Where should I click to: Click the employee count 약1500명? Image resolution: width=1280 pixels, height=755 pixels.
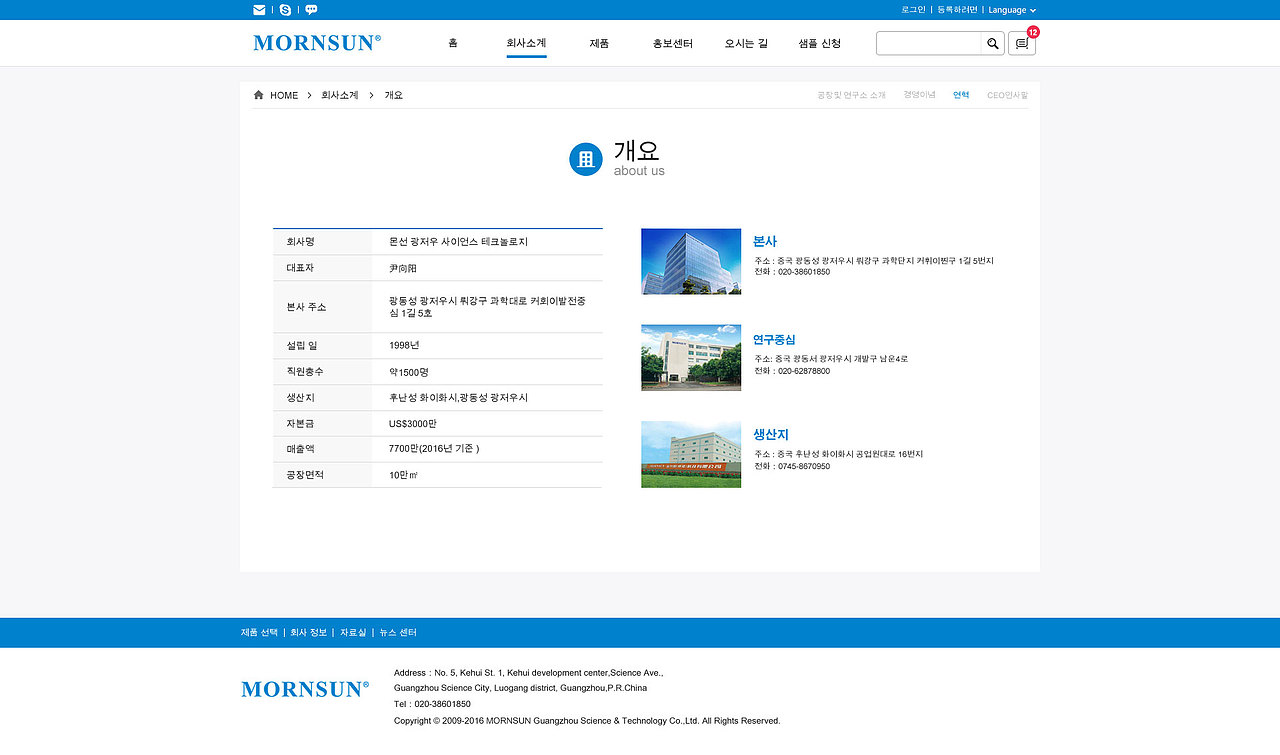click(x=409, y=372)
